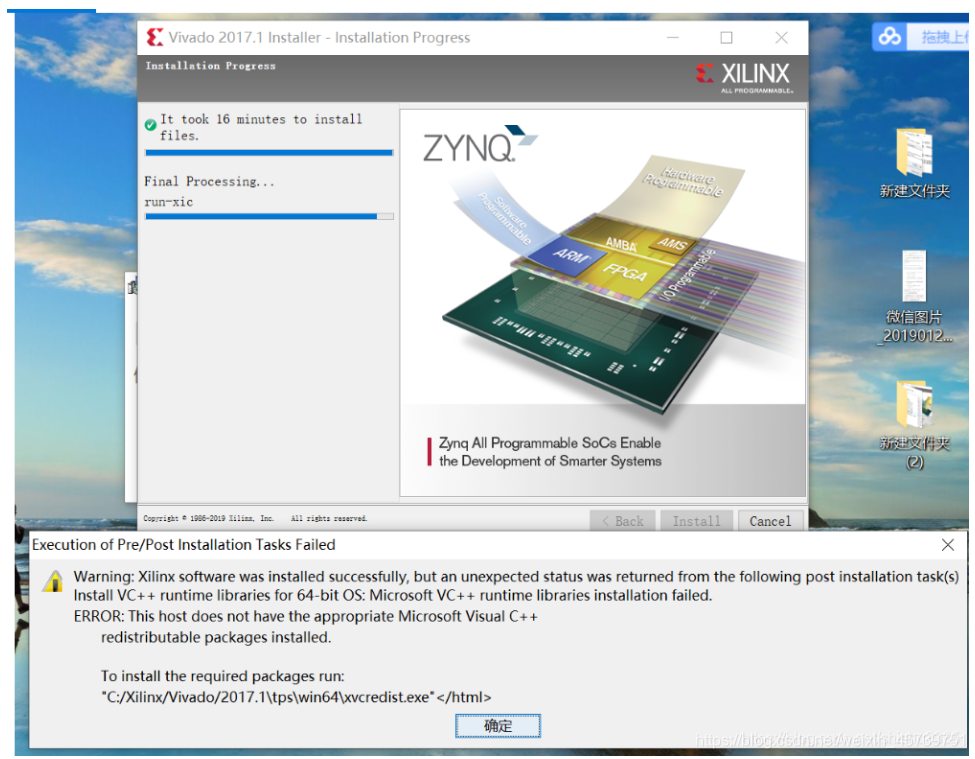This screenshot has height=759, width=975.
Task: Click the xvcredist.exe path text
Action: (x=296, y=697)
